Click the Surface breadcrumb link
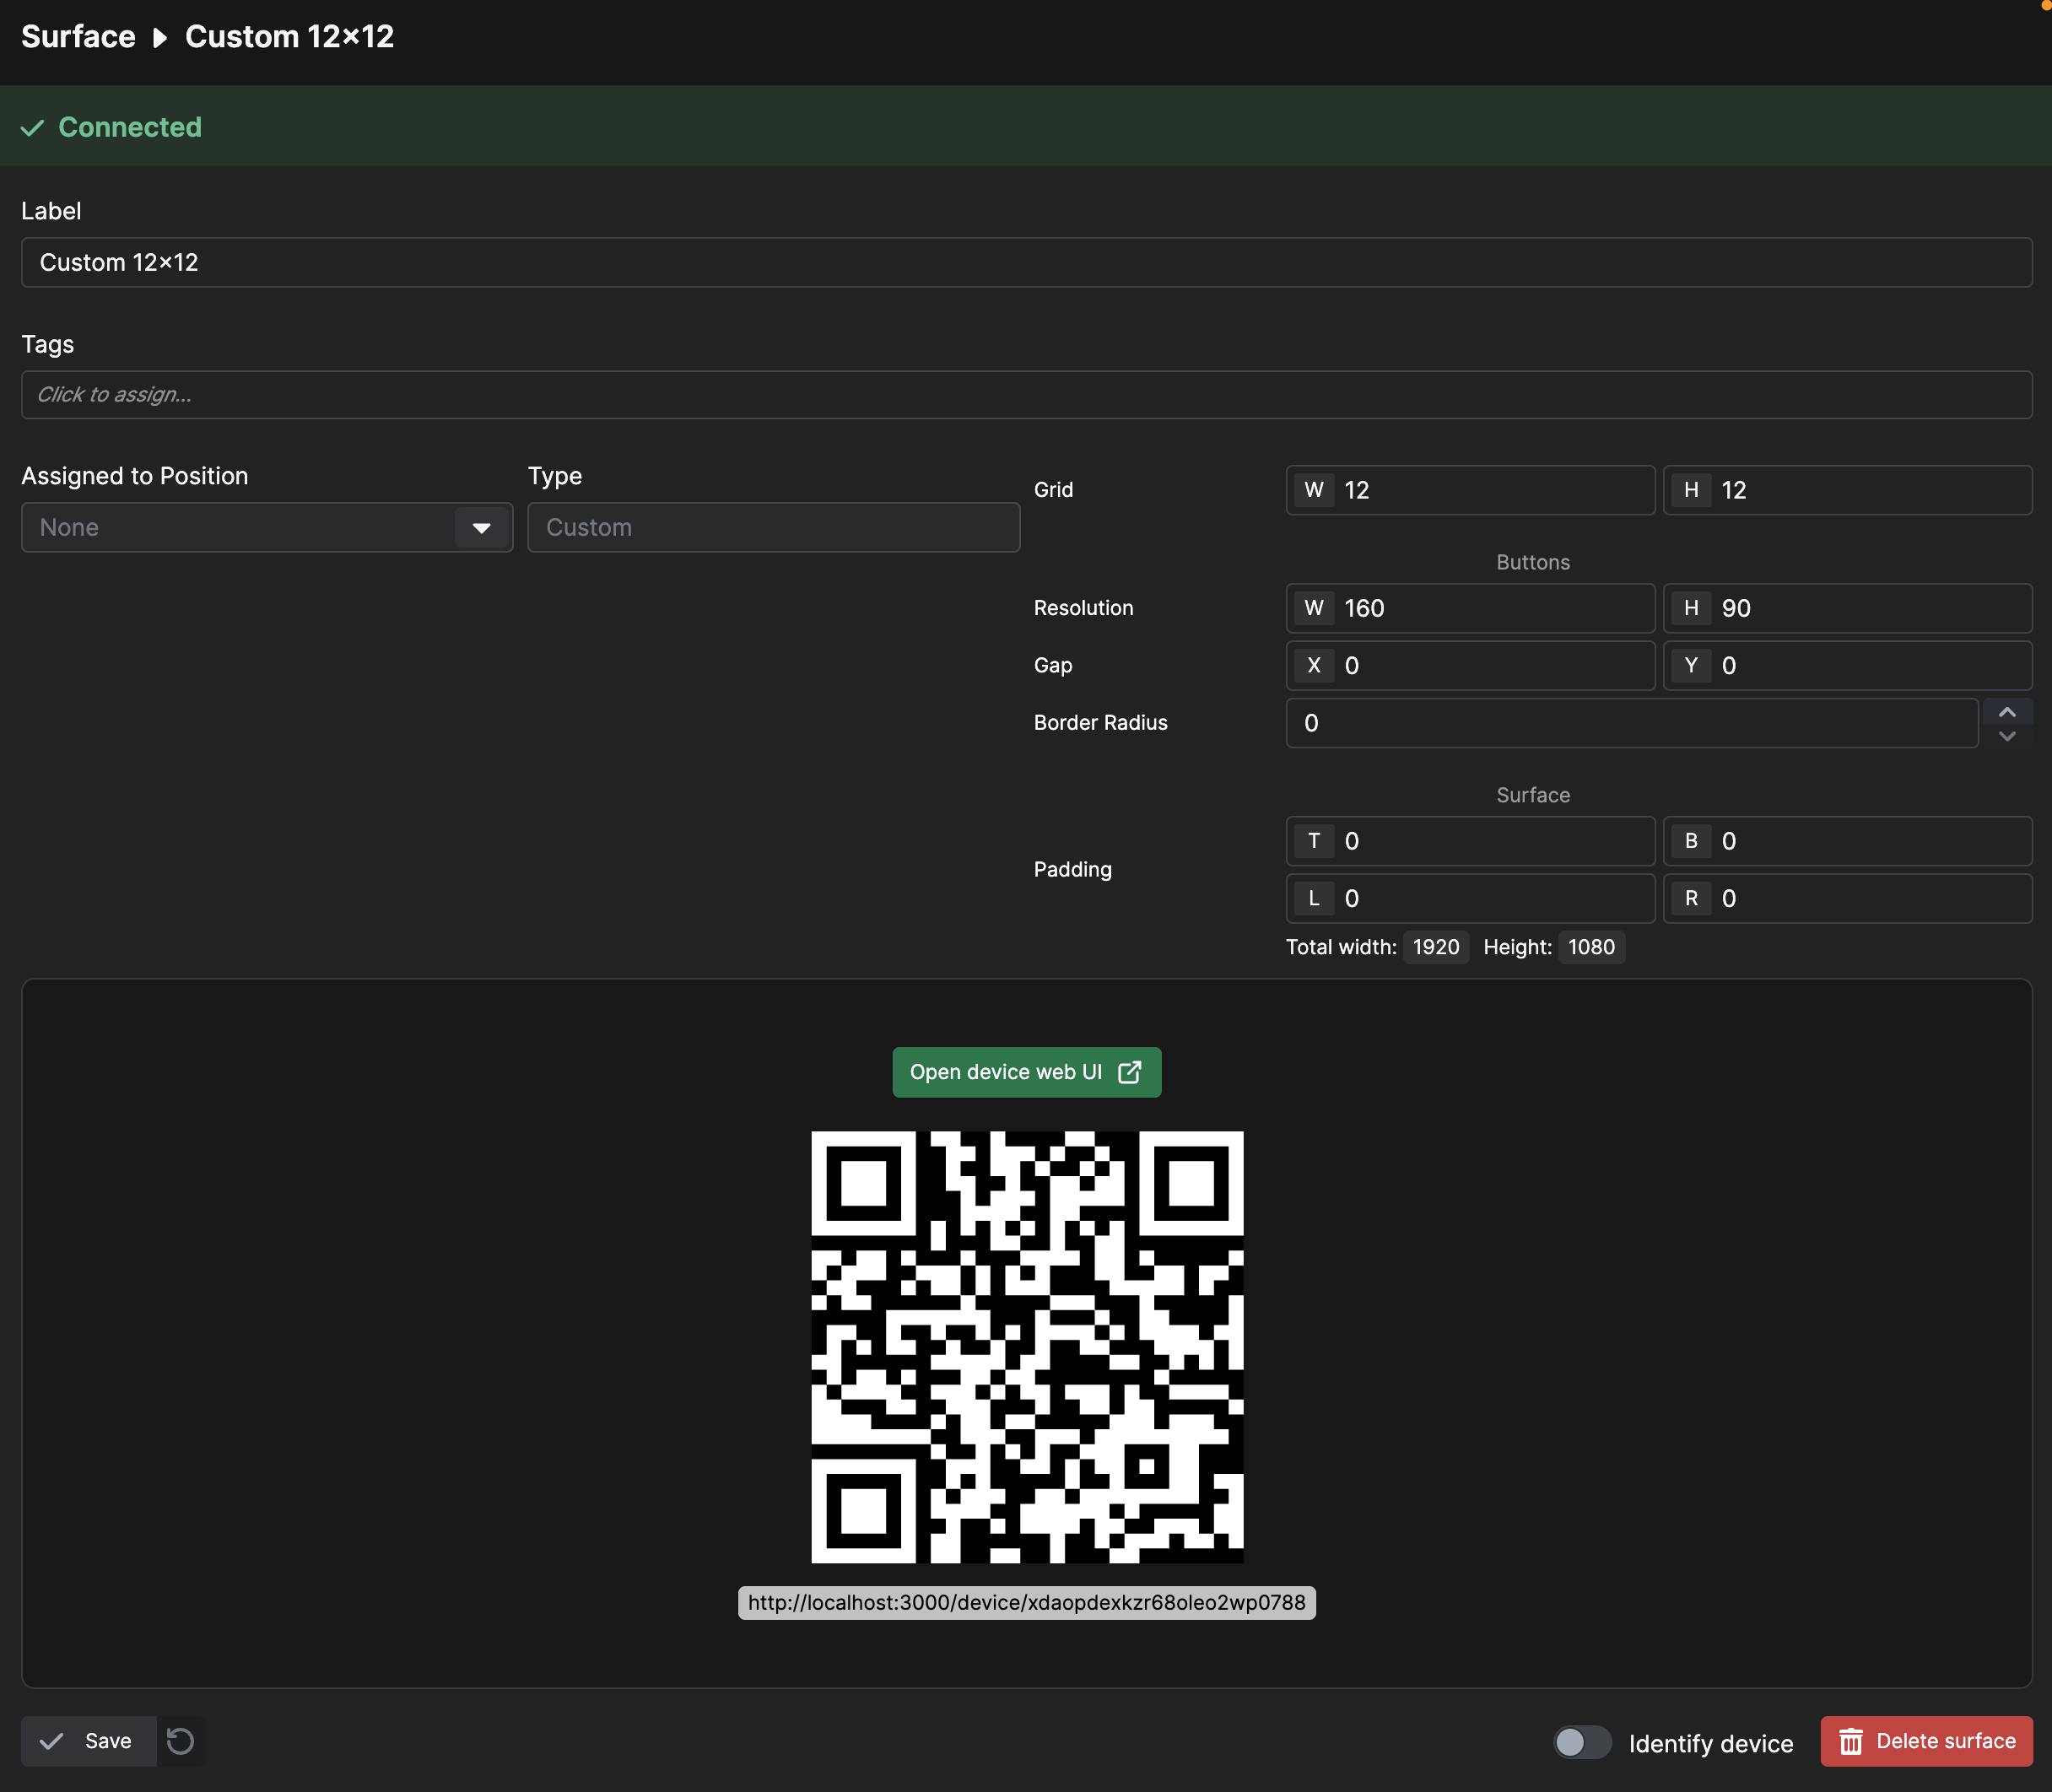The image size is (2052, 1792). [78, 37]
